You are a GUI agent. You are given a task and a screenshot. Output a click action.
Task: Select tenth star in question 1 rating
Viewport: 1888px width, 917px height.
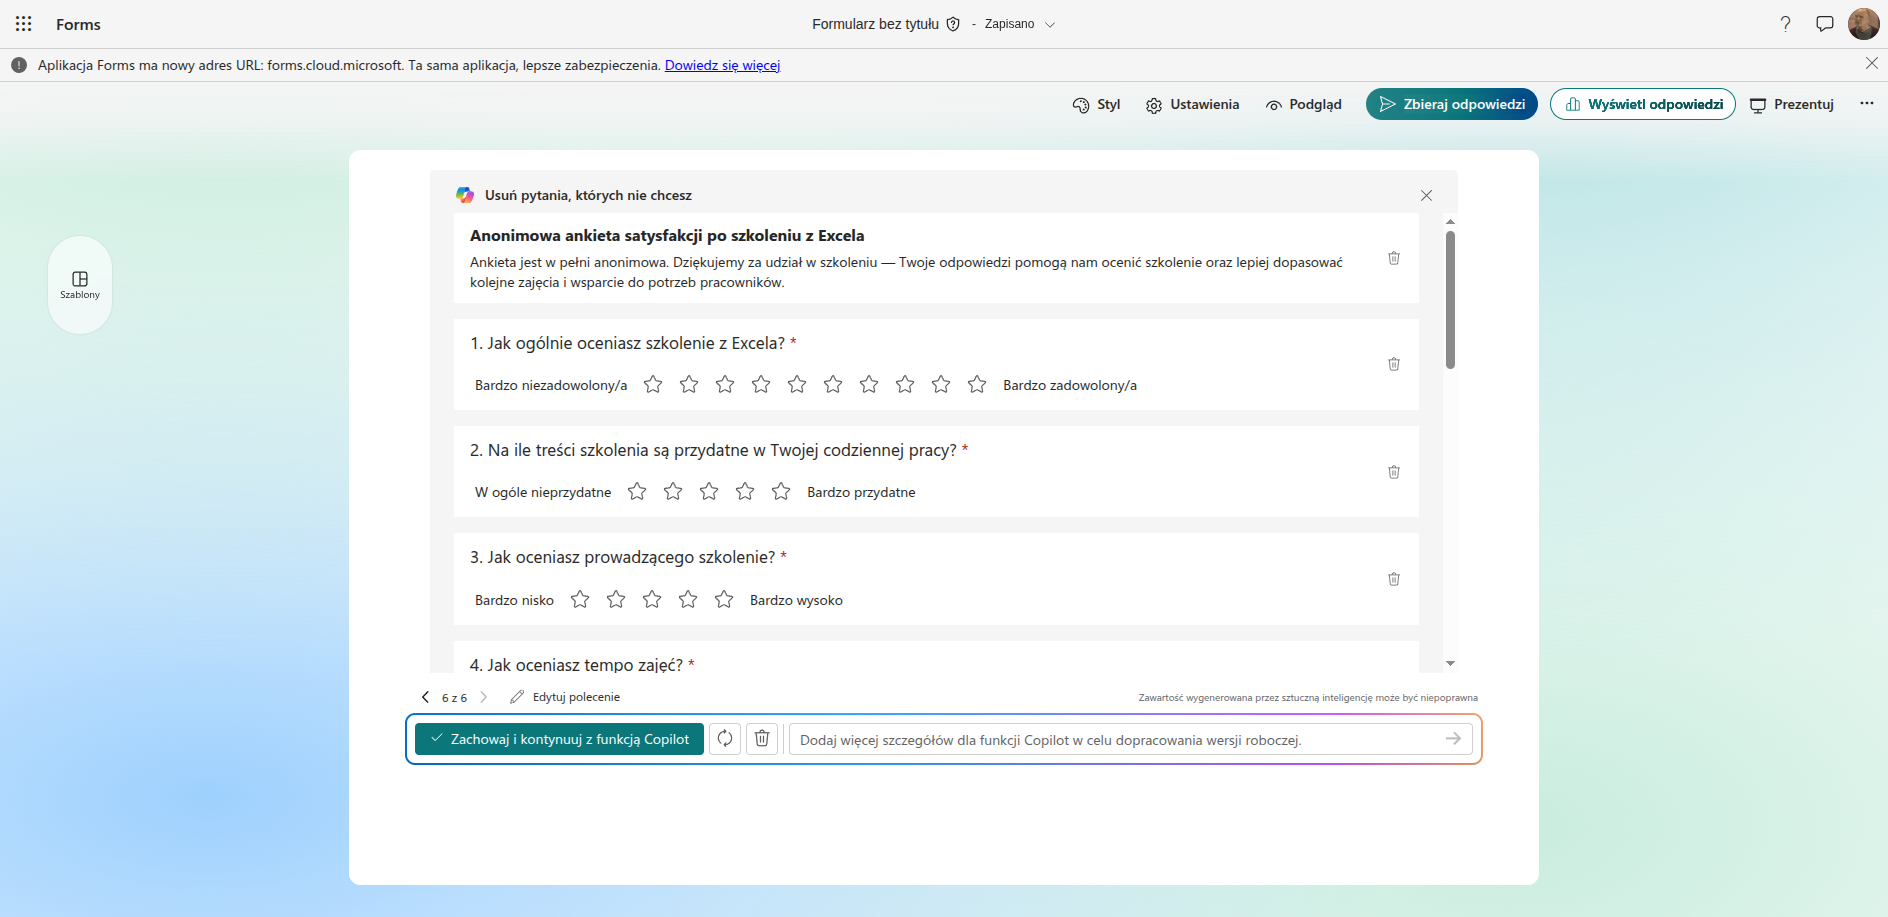coord(977,384)
